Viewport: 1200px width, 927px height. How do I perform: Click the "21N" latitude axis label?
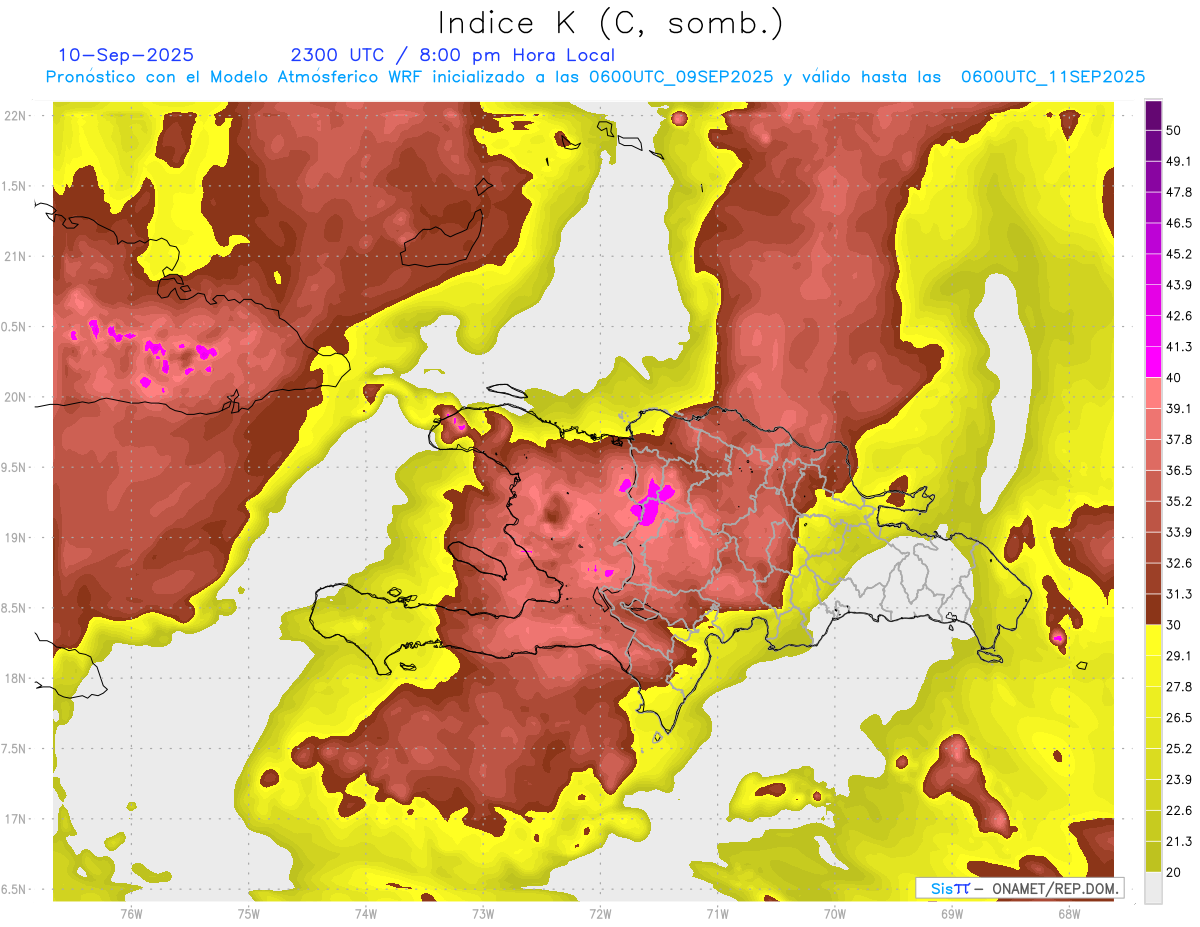click(x=15, y=257)
